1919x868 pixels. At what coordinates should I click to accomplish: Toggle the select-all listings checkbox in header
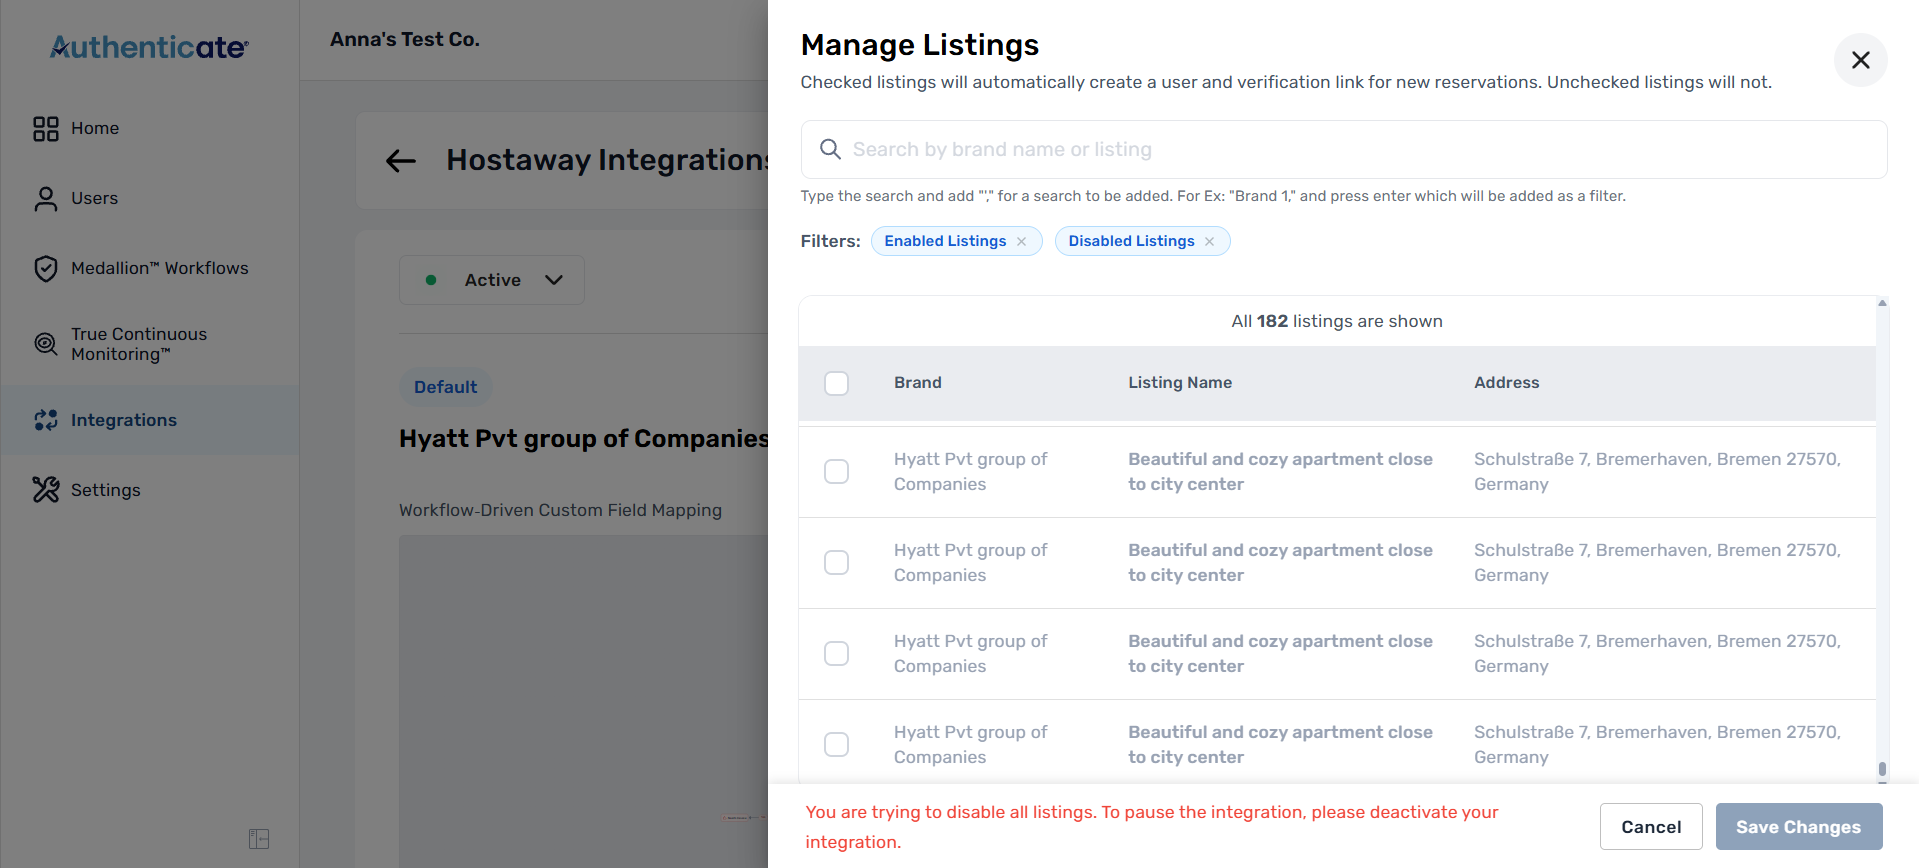(x=836, y=383)
